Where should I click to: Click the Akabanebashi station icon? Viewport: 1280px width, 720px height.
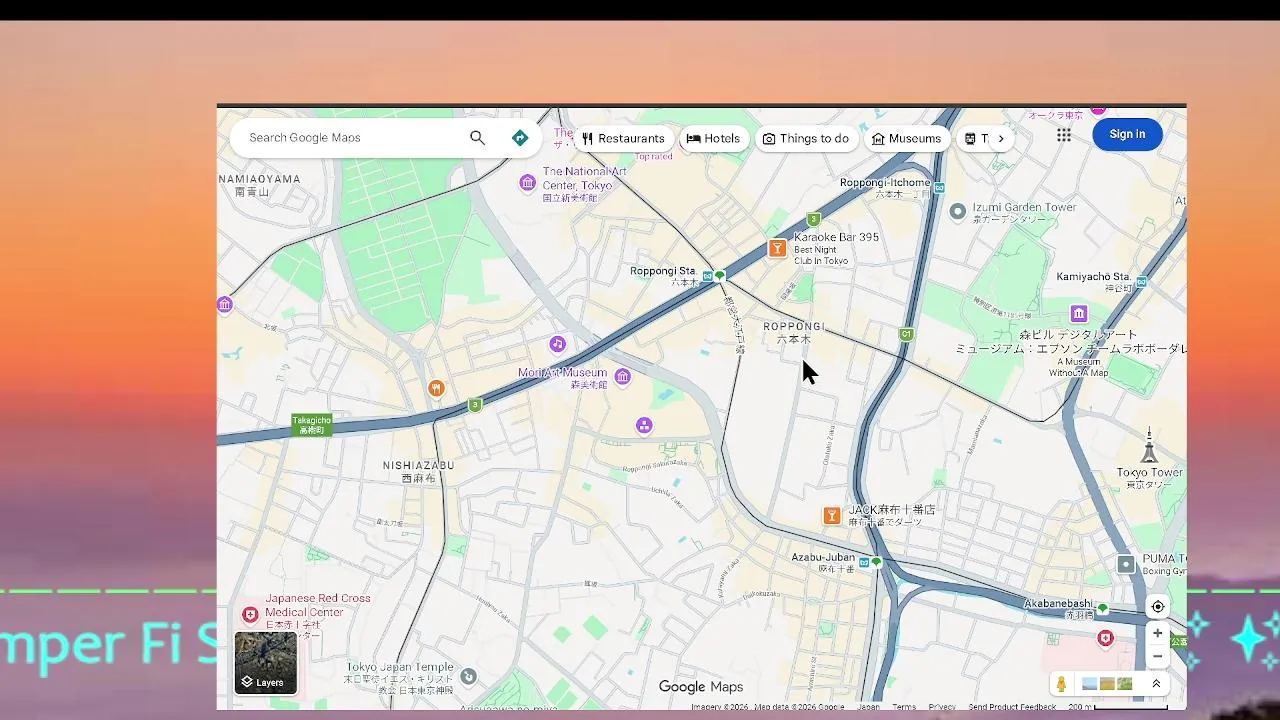(x=1103, y=608)
